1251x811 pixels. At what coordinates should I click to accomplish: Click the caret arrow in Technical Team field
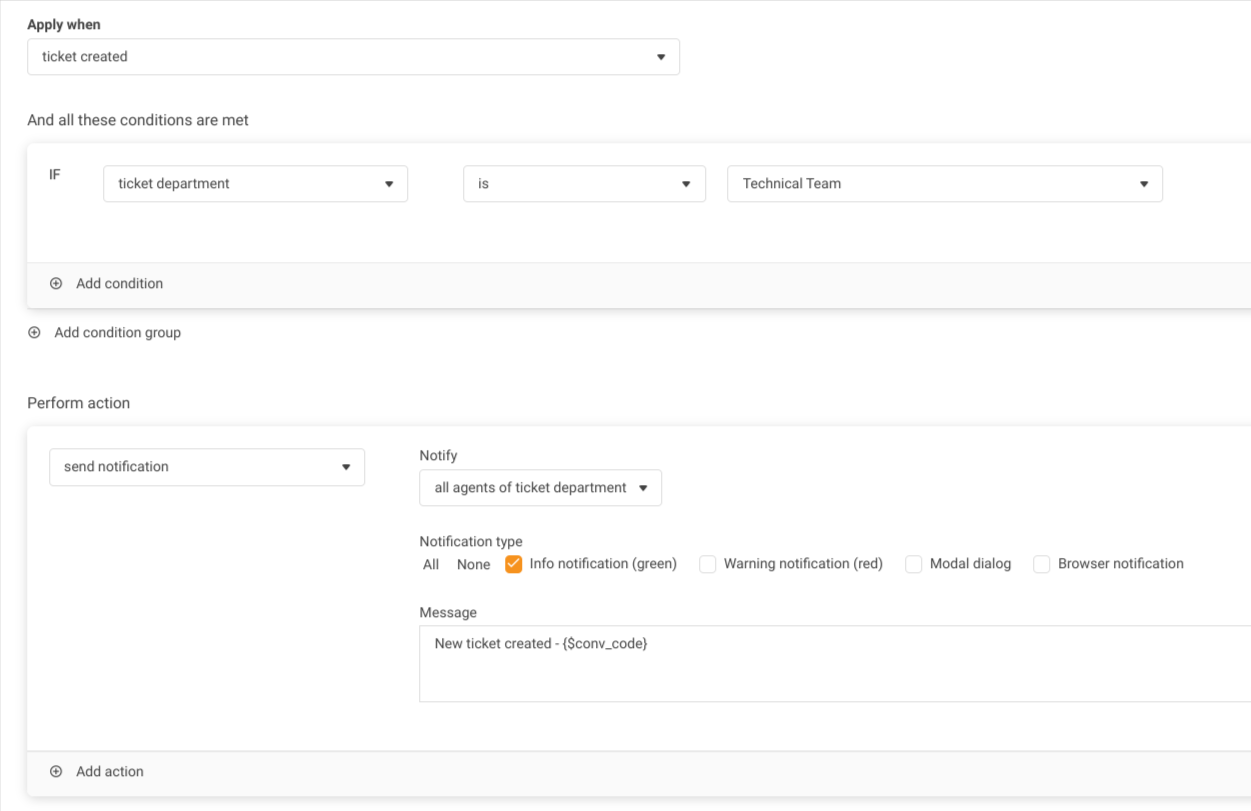coord(1144,184)
